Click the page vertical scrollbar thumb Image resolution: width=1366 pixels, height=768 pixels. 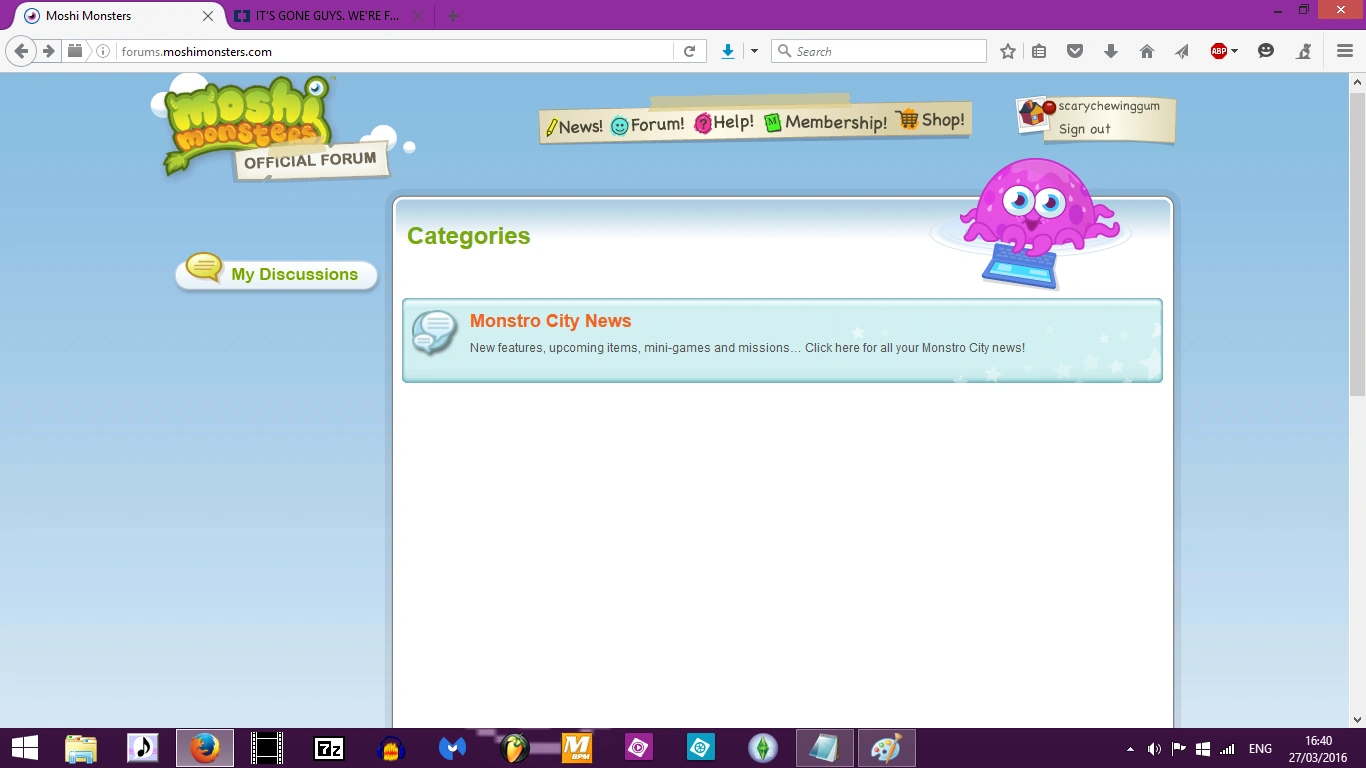(1357, 245)
